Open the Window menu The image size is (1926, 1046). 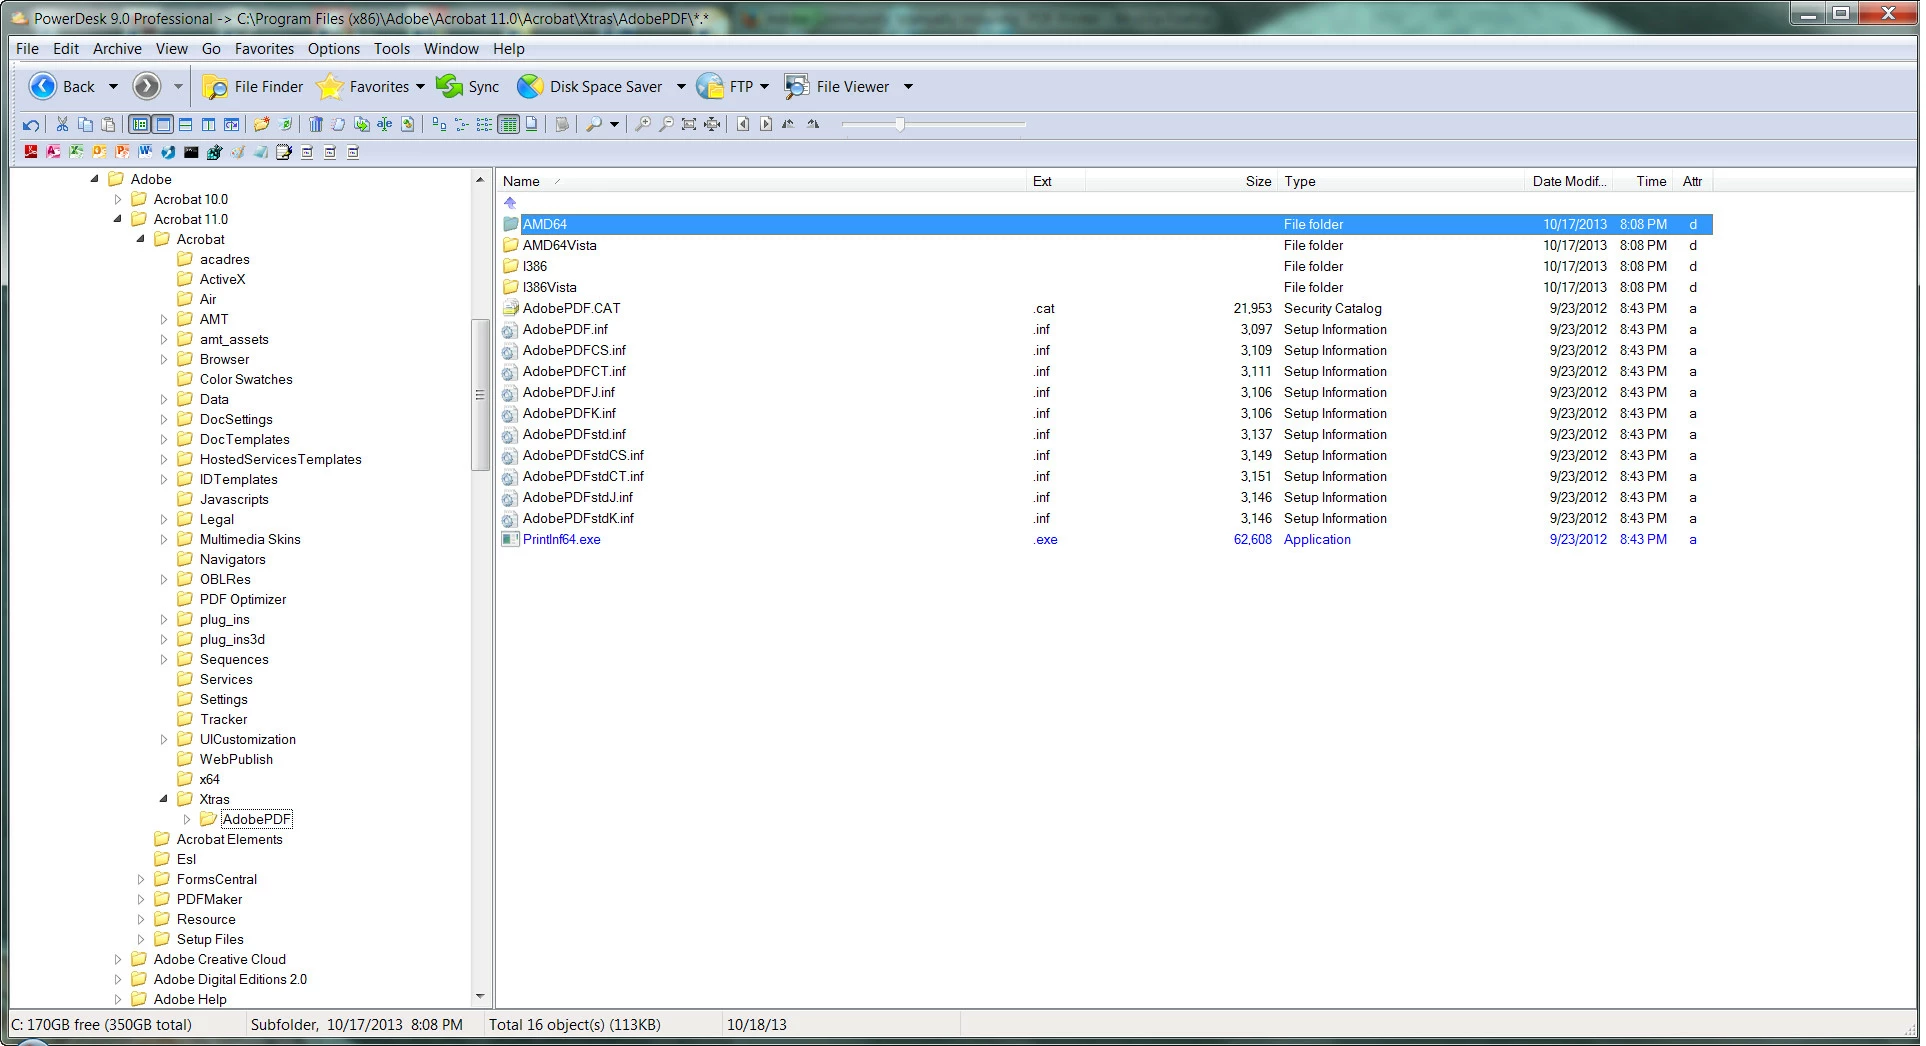click(451, 48)
